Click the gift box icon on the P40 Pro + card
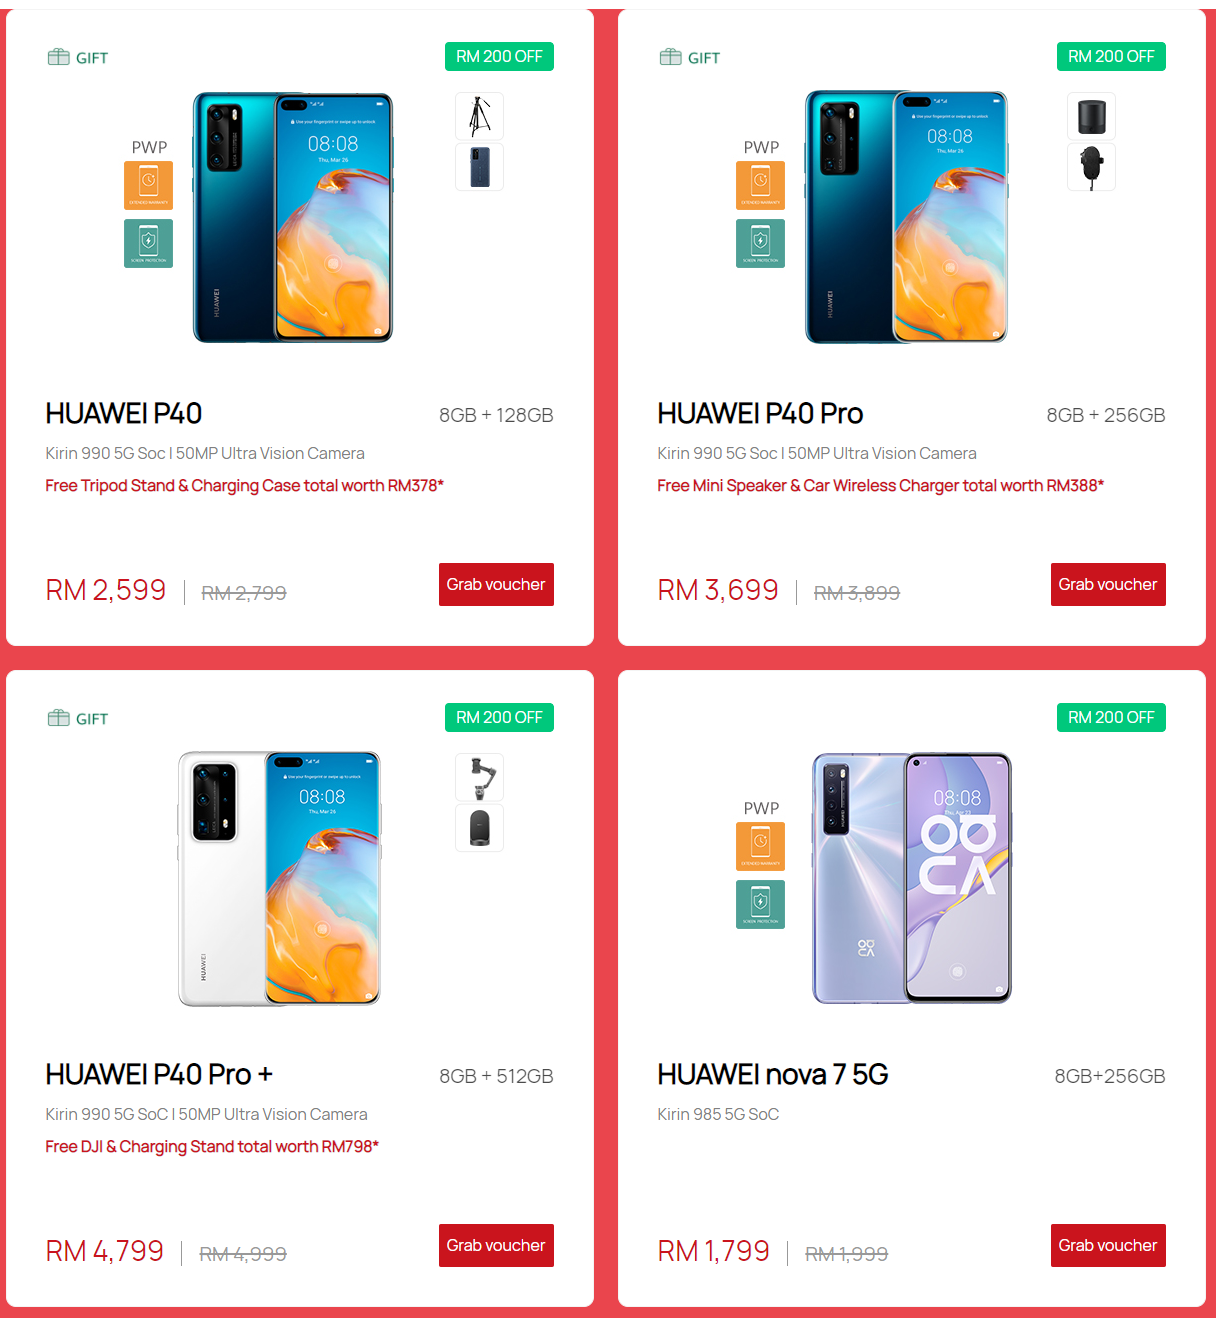This screenshot has width=1216, height=1318. (x=59, y=718)
